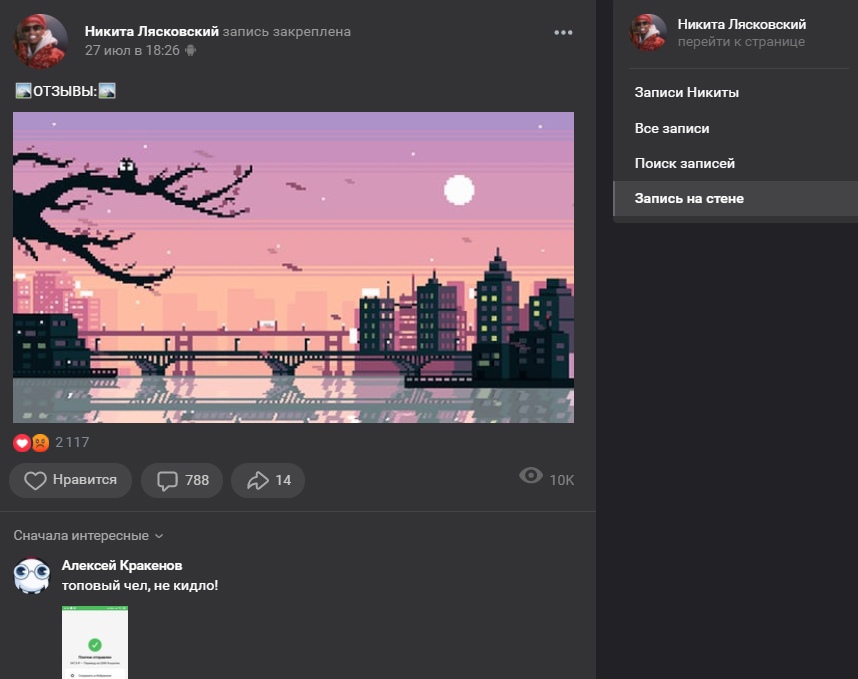Click Никита Лясковский avatar in right sidebar

(x=648, y=33)
